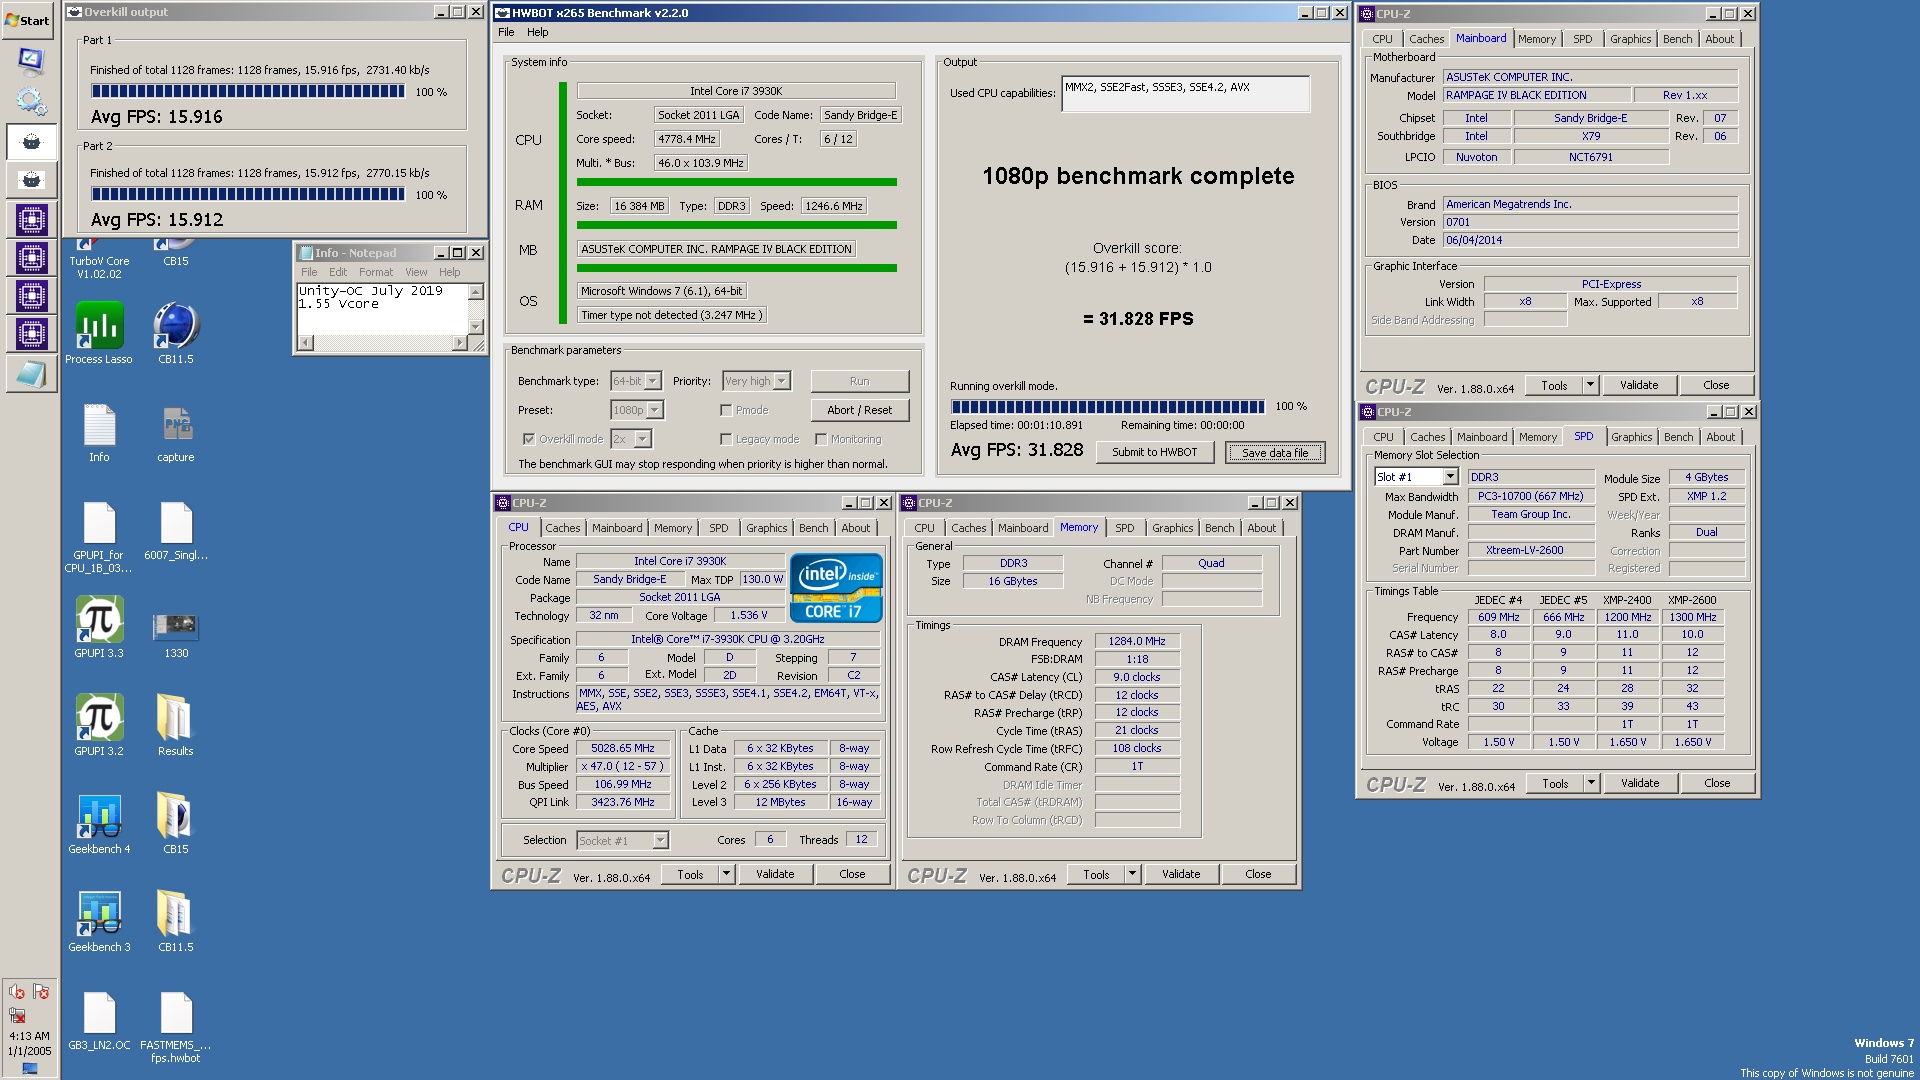Open the CB15 folder icon

[x=176, y=823]
